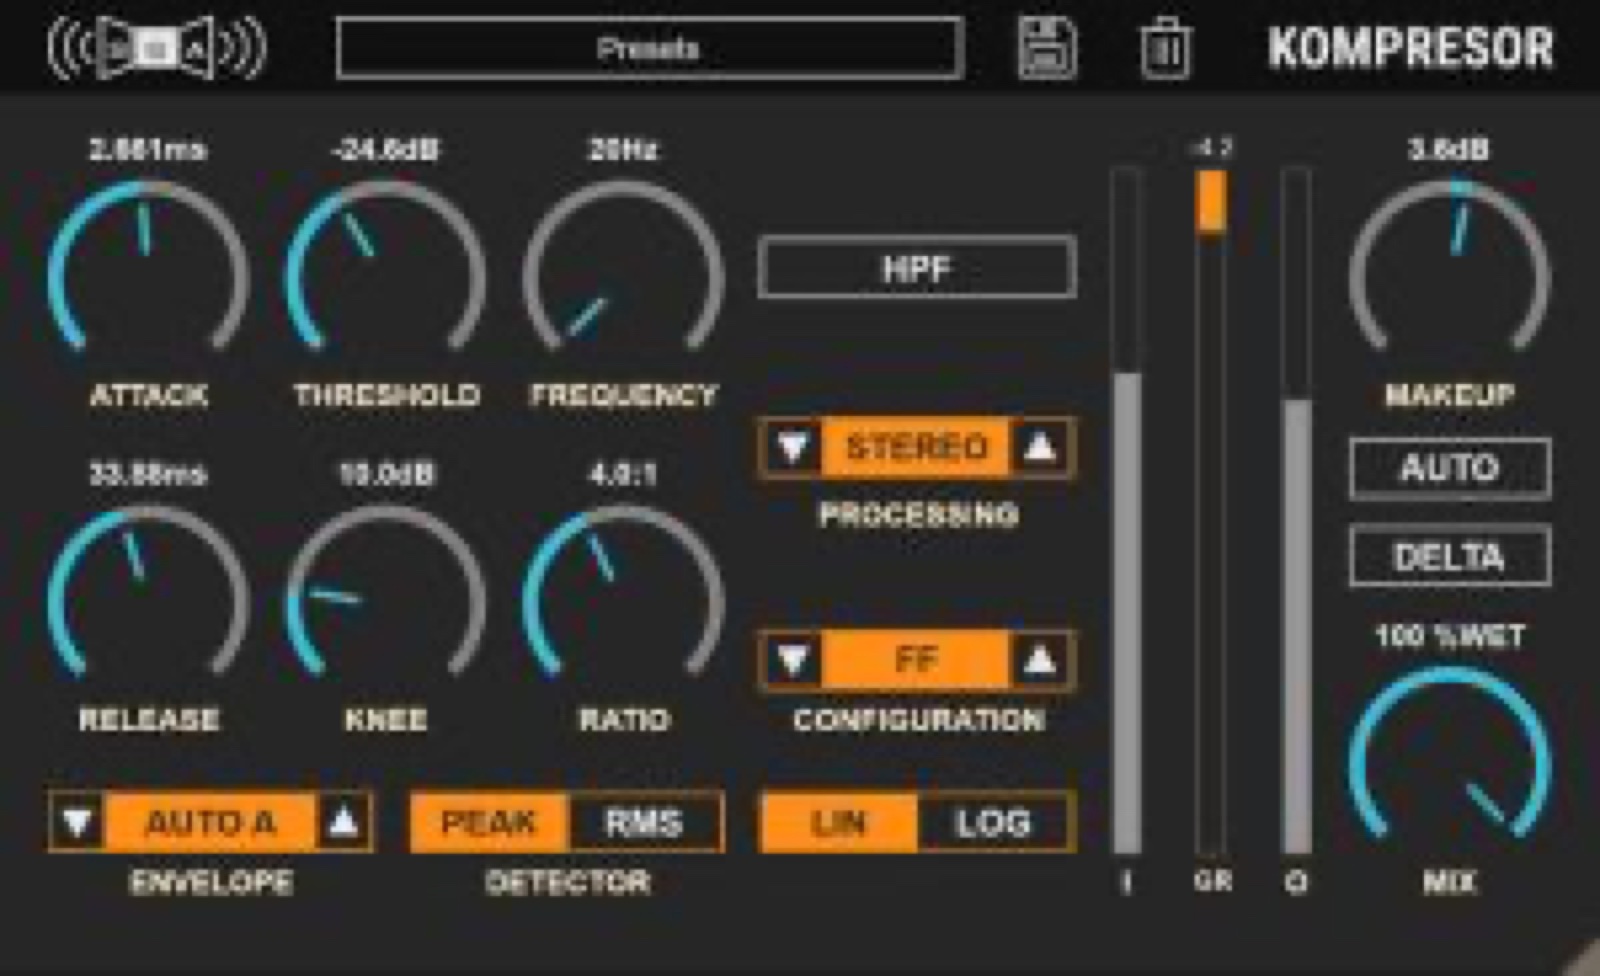The image size is (1600, 976).
Task: Switch to LOG mode
Action: pyautogui.click(x=994, y=822)
